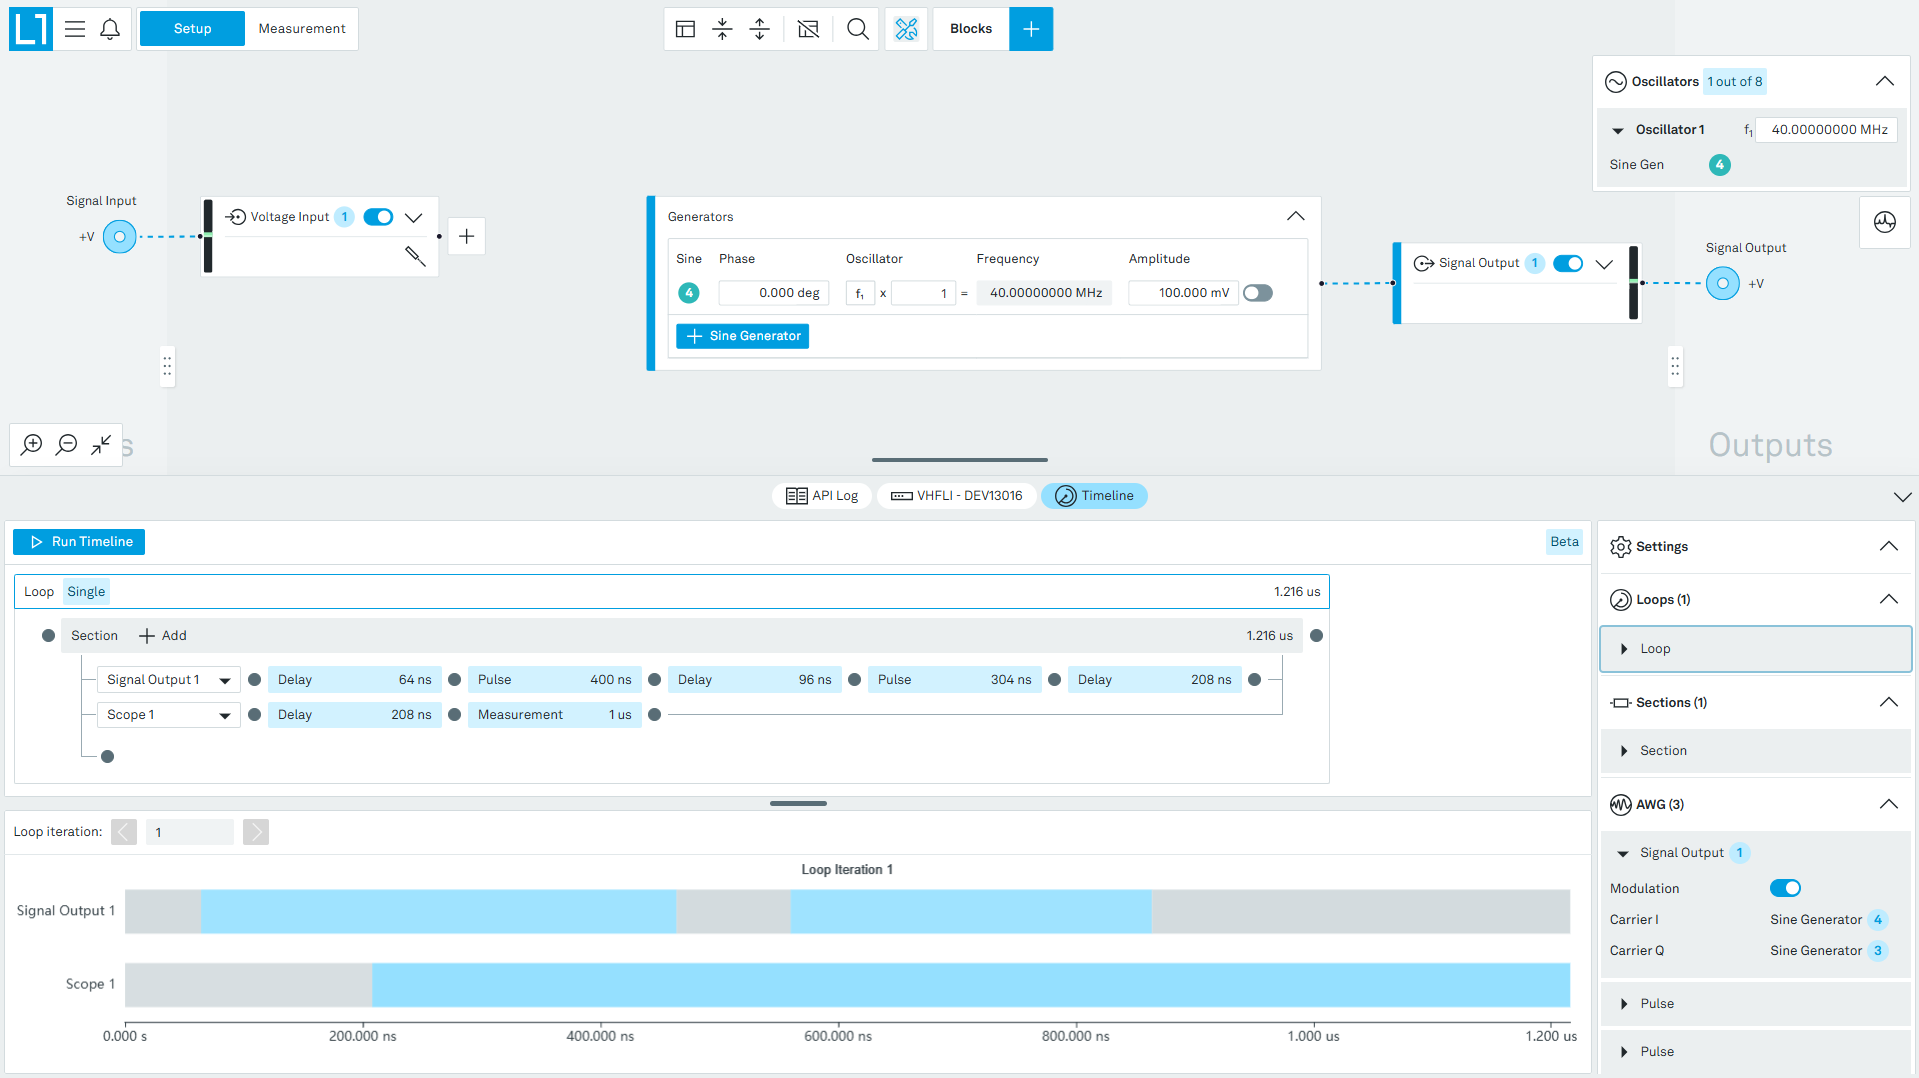Zoom in on the block diagram
The height and width of the screenshot is (1078, 1919).
tap(32, 444)
